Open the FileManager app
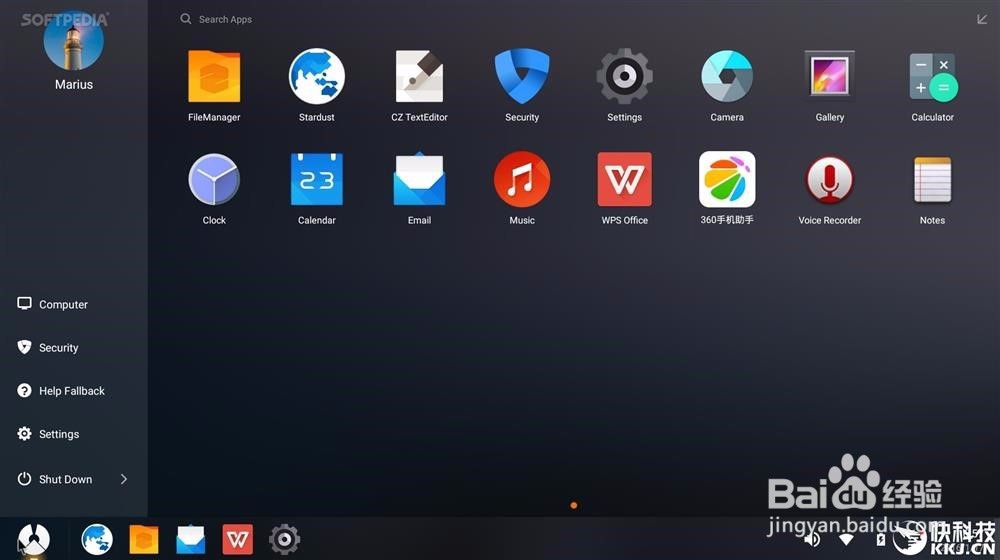The width and height of the screenshot is (1000, 560). coord(214,77)
